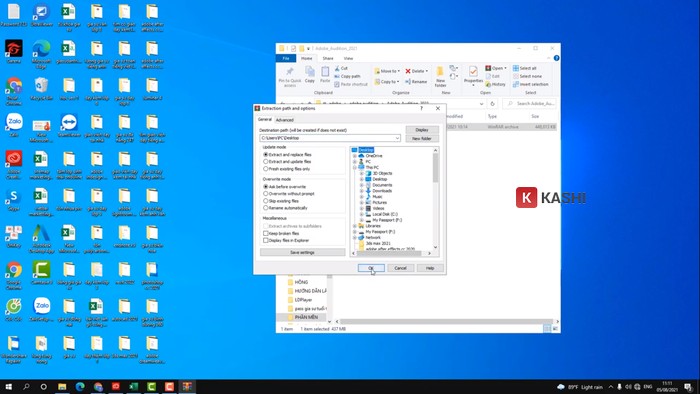
Task: Click History in Explorer ribbon
Action: (496, 84)
